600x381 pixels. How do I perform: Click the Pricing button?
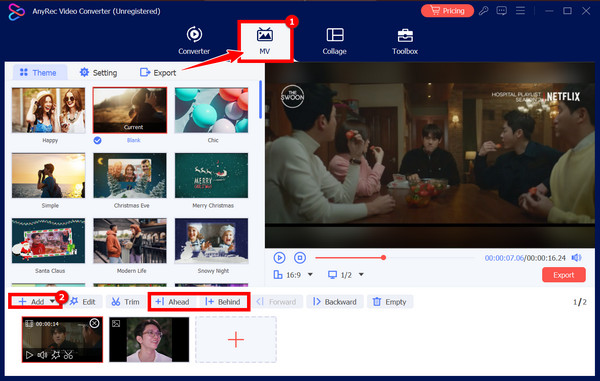[x=447, y=11]
